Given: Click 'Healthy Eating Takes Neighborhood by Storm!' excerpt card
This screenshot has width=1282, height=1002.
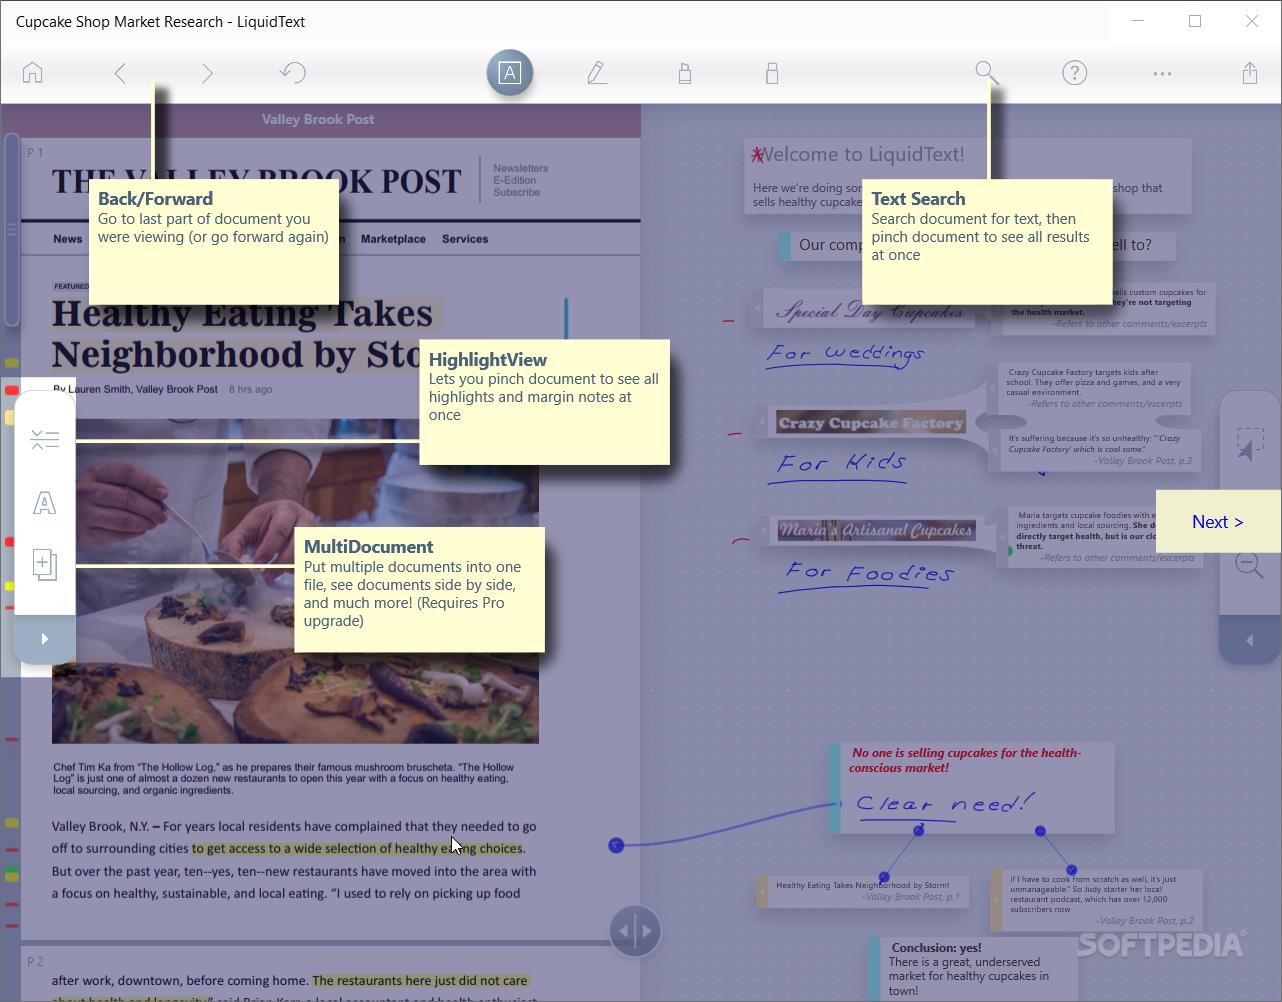Looking at the screenshot, I should pyautogui.click(x=862, y=890).
